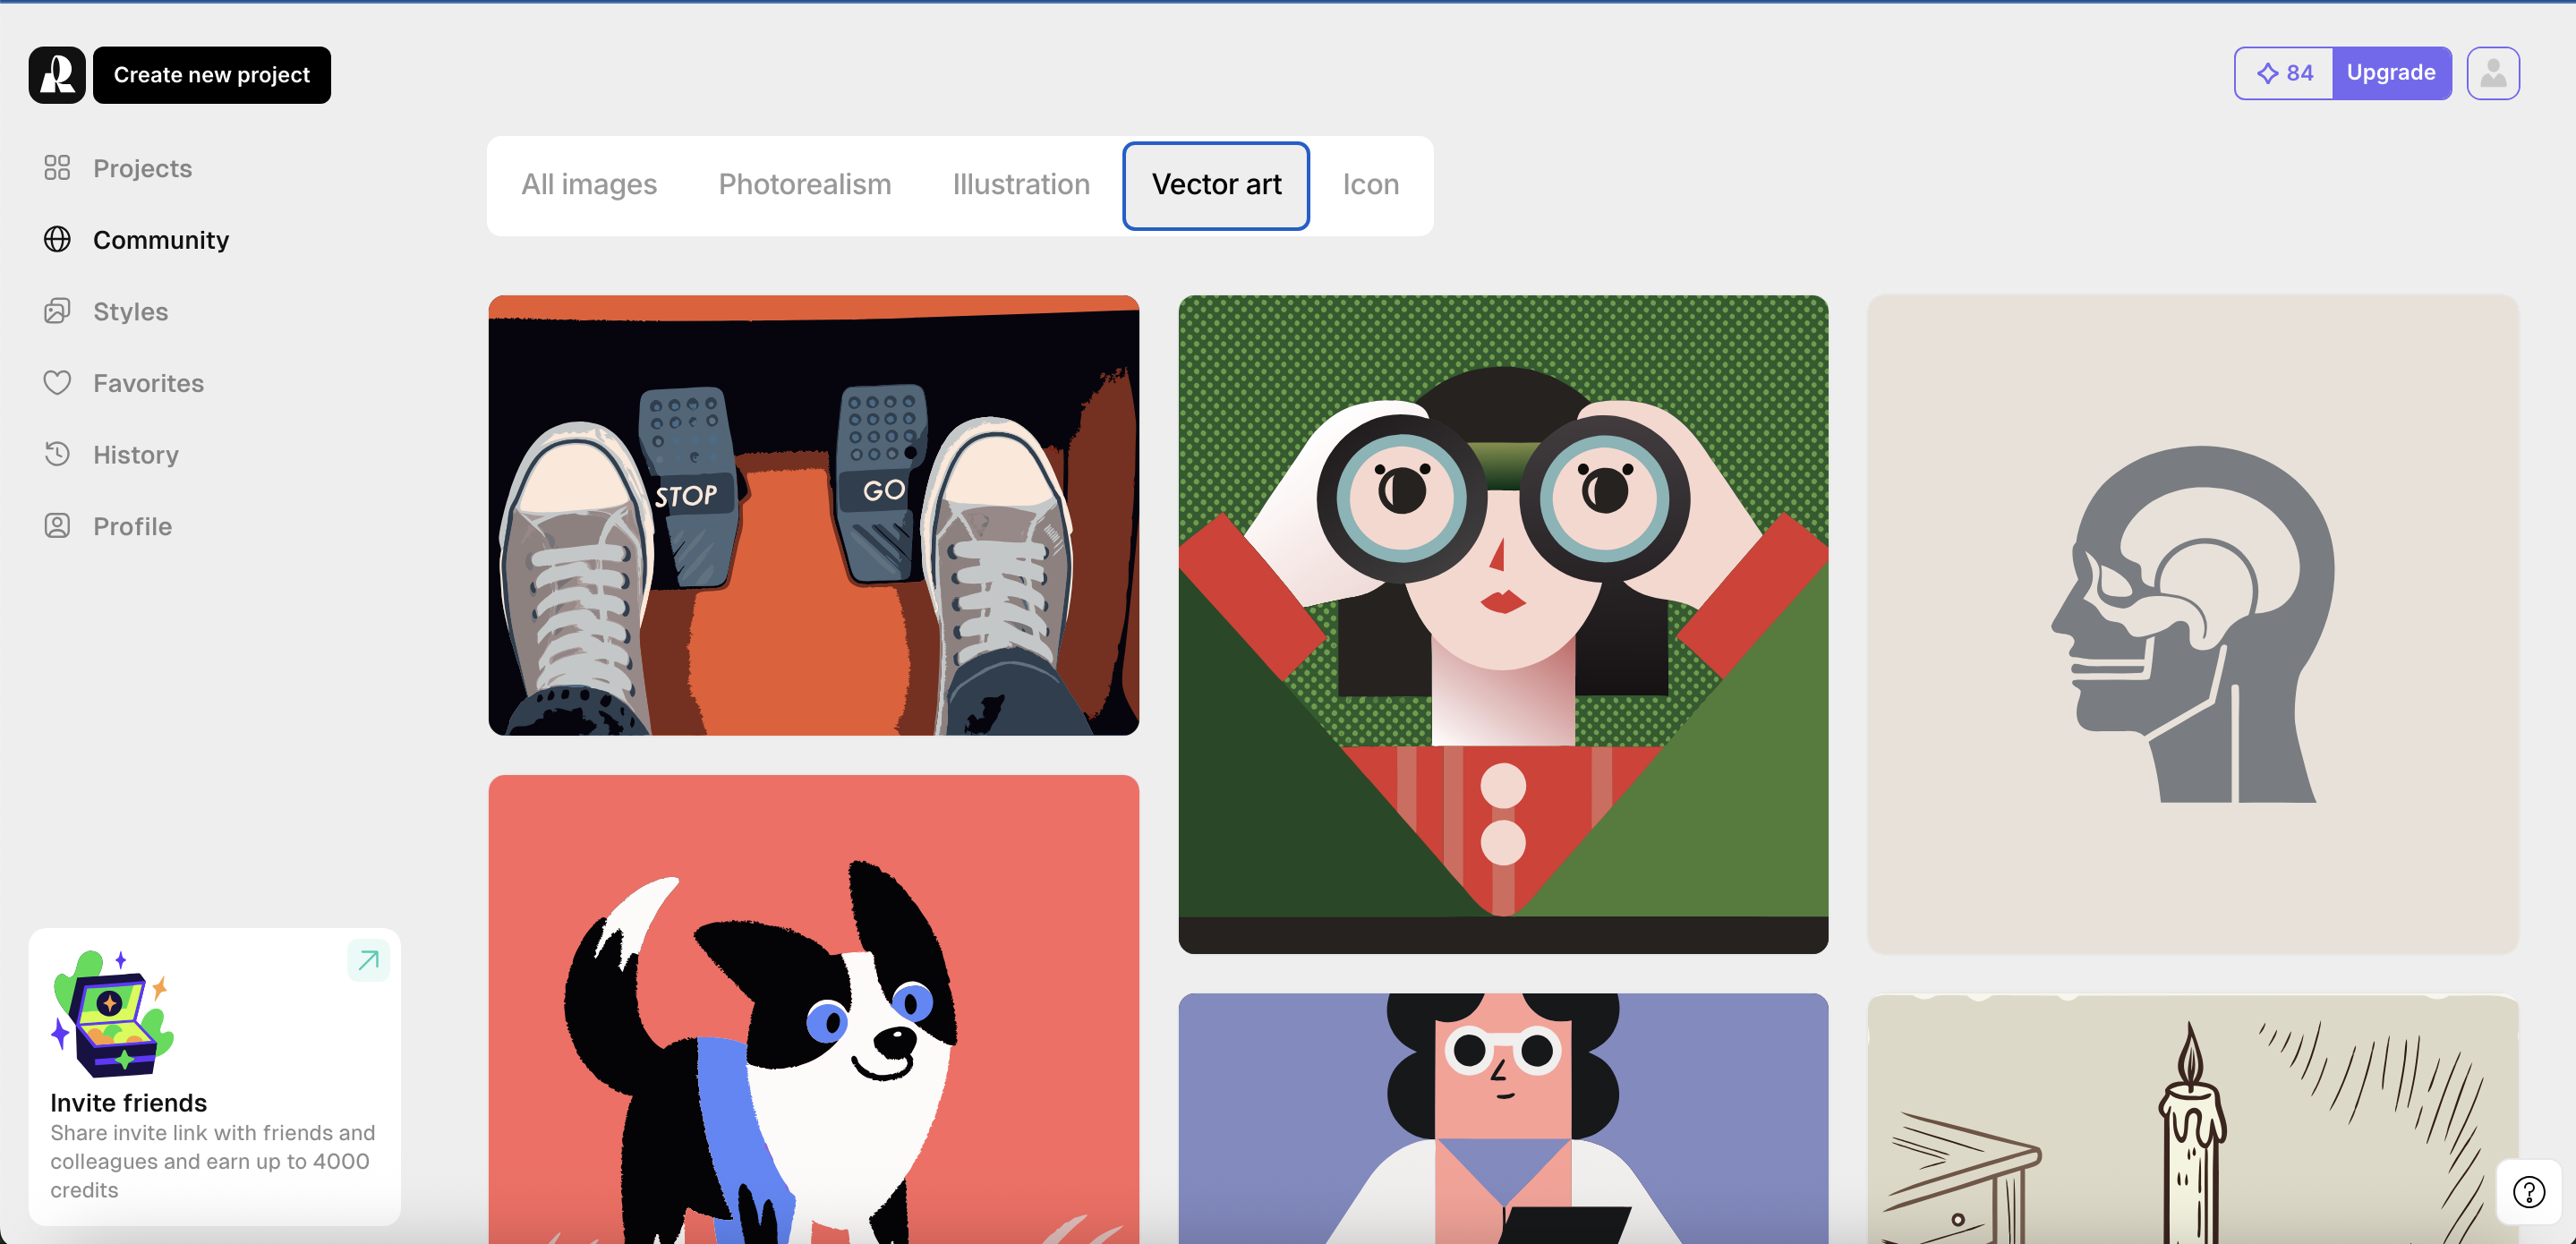Switch to the Illustration tab

[1020, 185]
